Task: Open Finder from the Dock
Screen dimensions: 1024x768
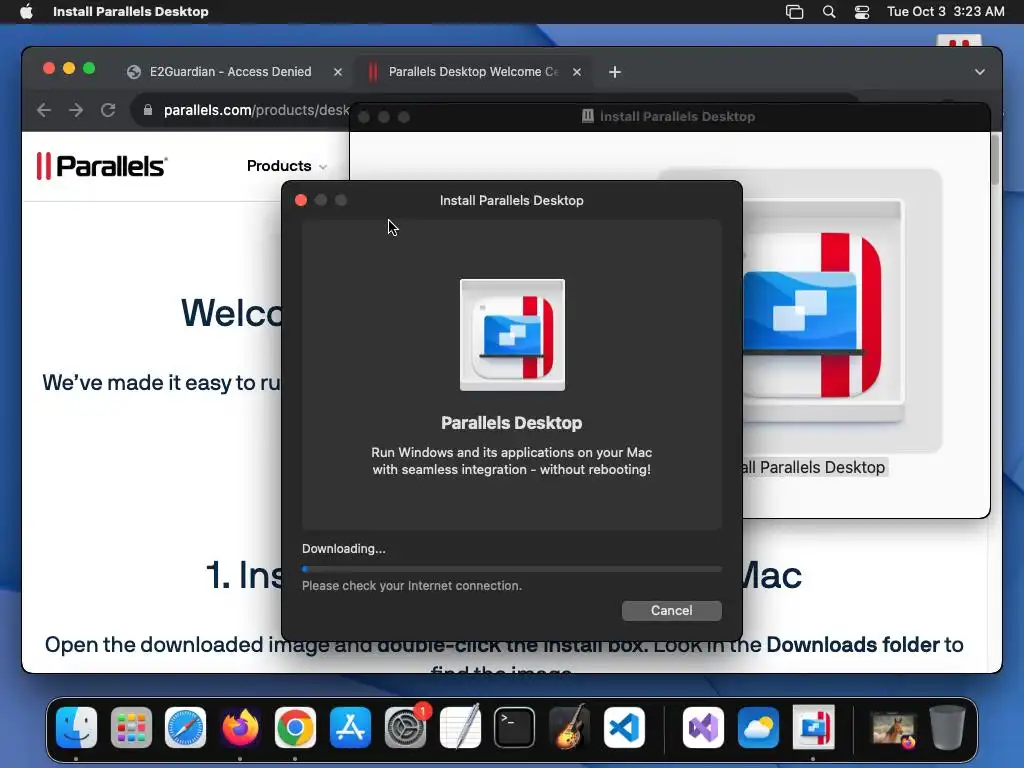Action: [x=76, y=728]
